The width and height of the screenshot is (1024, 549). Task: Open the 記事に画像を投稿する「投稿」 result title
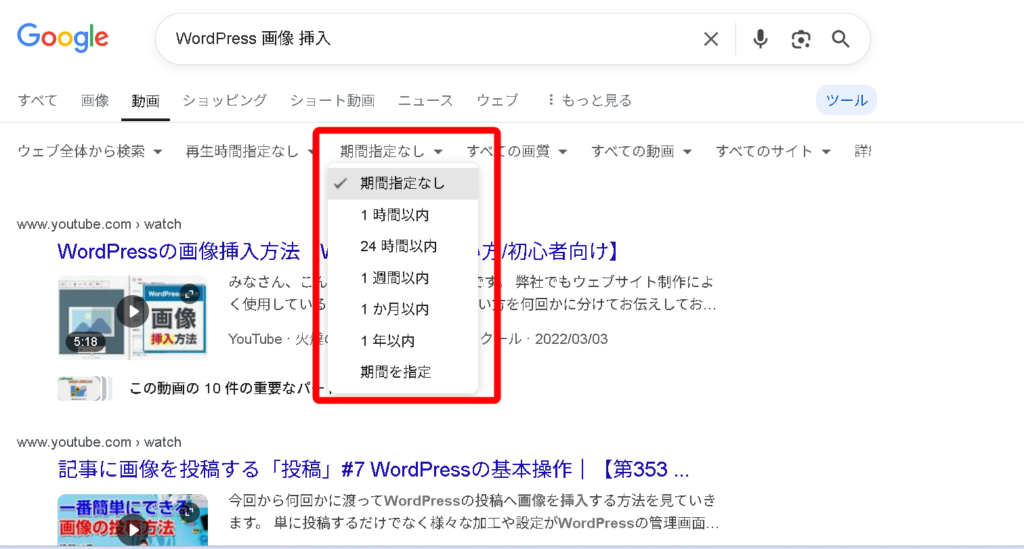click(x=373, y=469)
